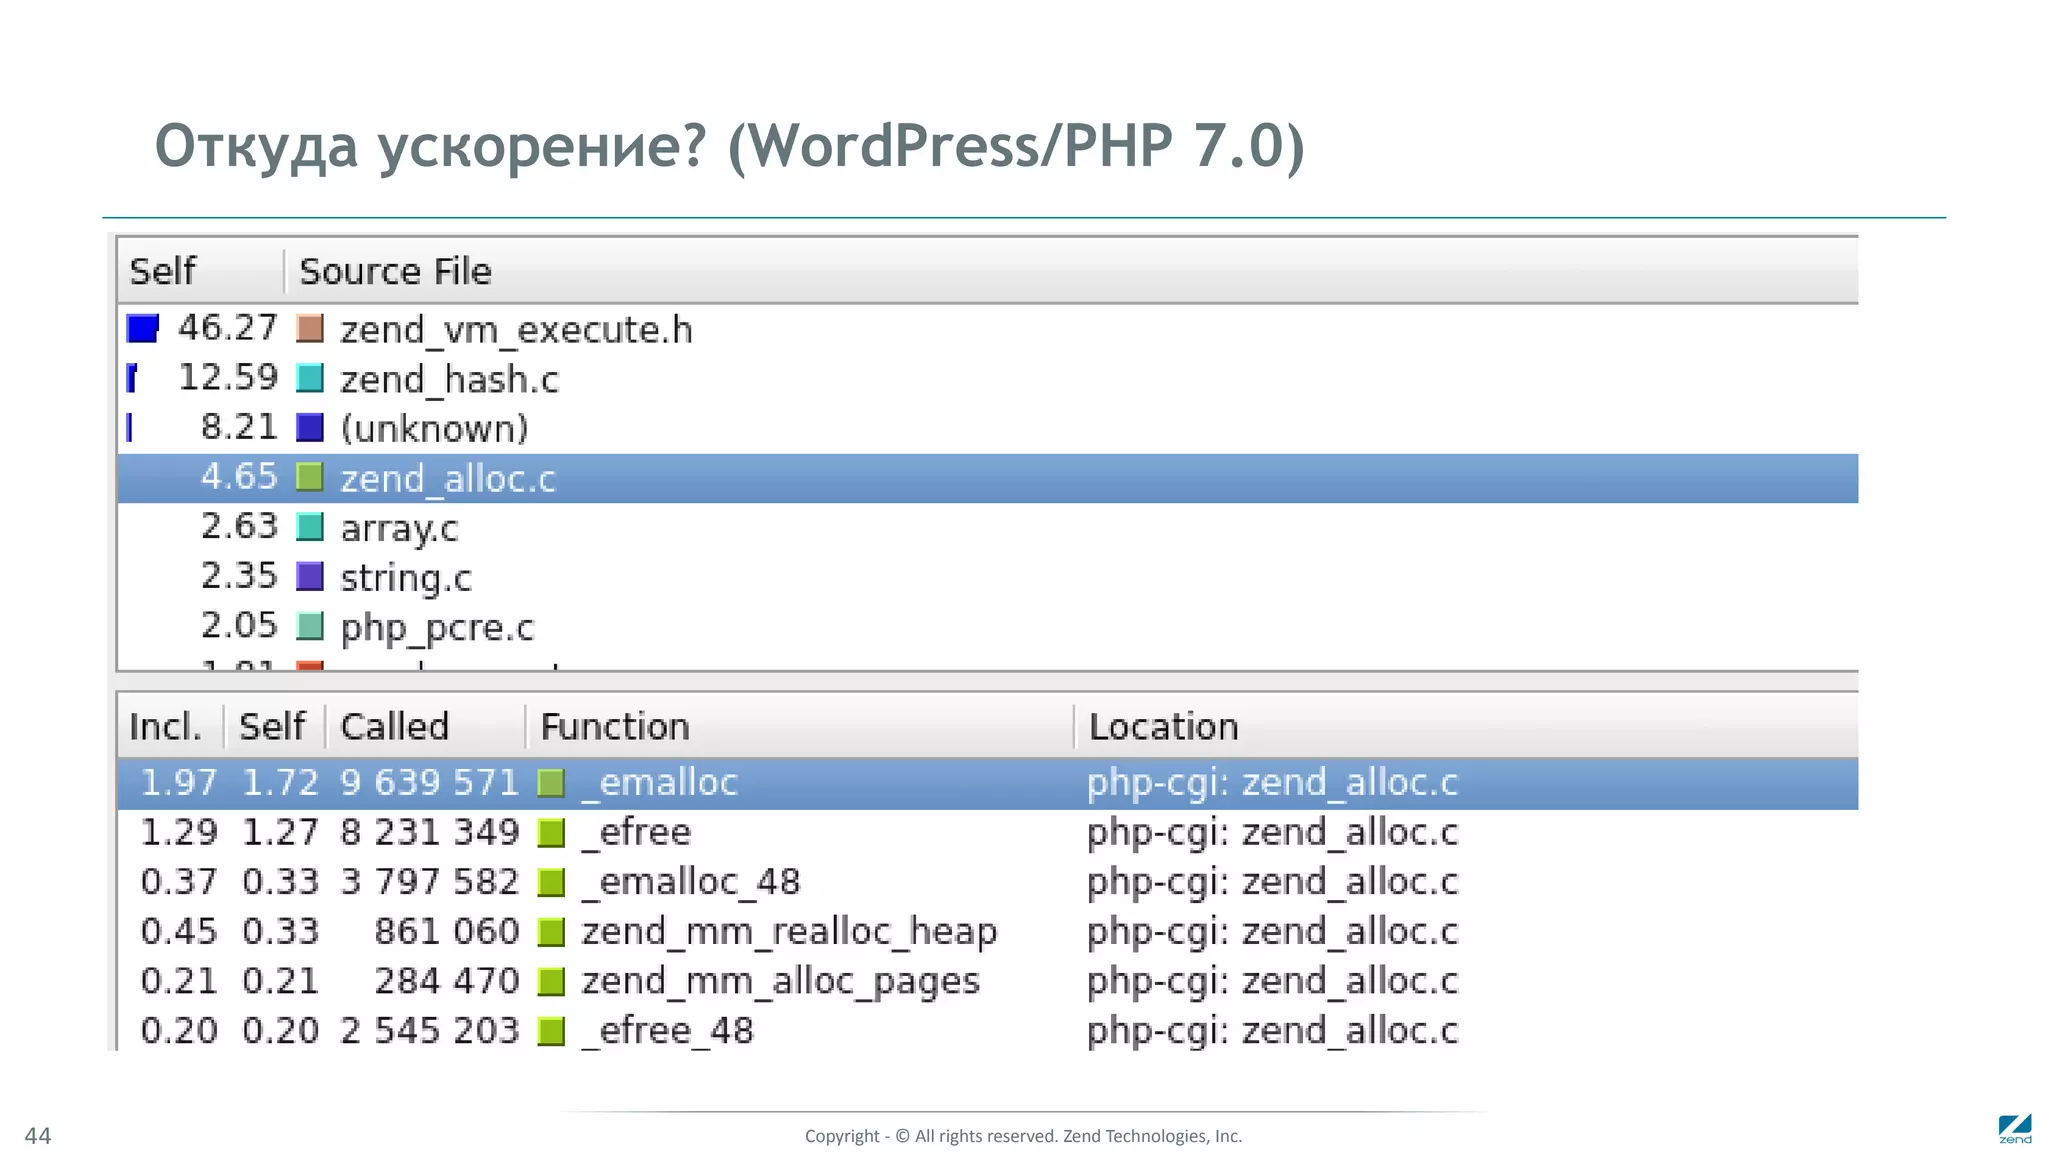This screenshot has width=2048, height=1152.
Task: Click the Zend Technologies copyright notice
Action: [x=1024, y=1136]
